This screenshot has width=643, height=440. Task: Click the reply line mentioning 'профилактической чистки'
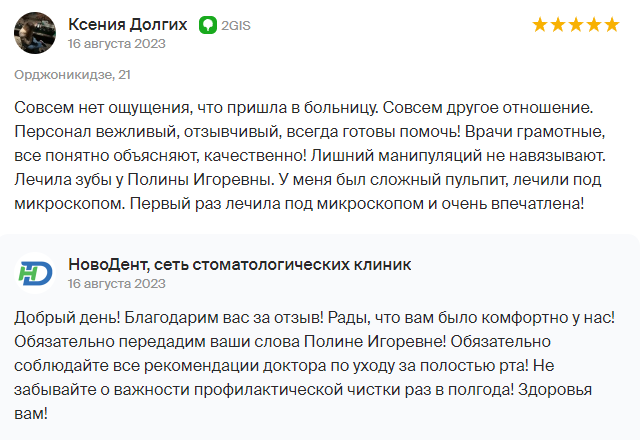click(x=303, y=389)
